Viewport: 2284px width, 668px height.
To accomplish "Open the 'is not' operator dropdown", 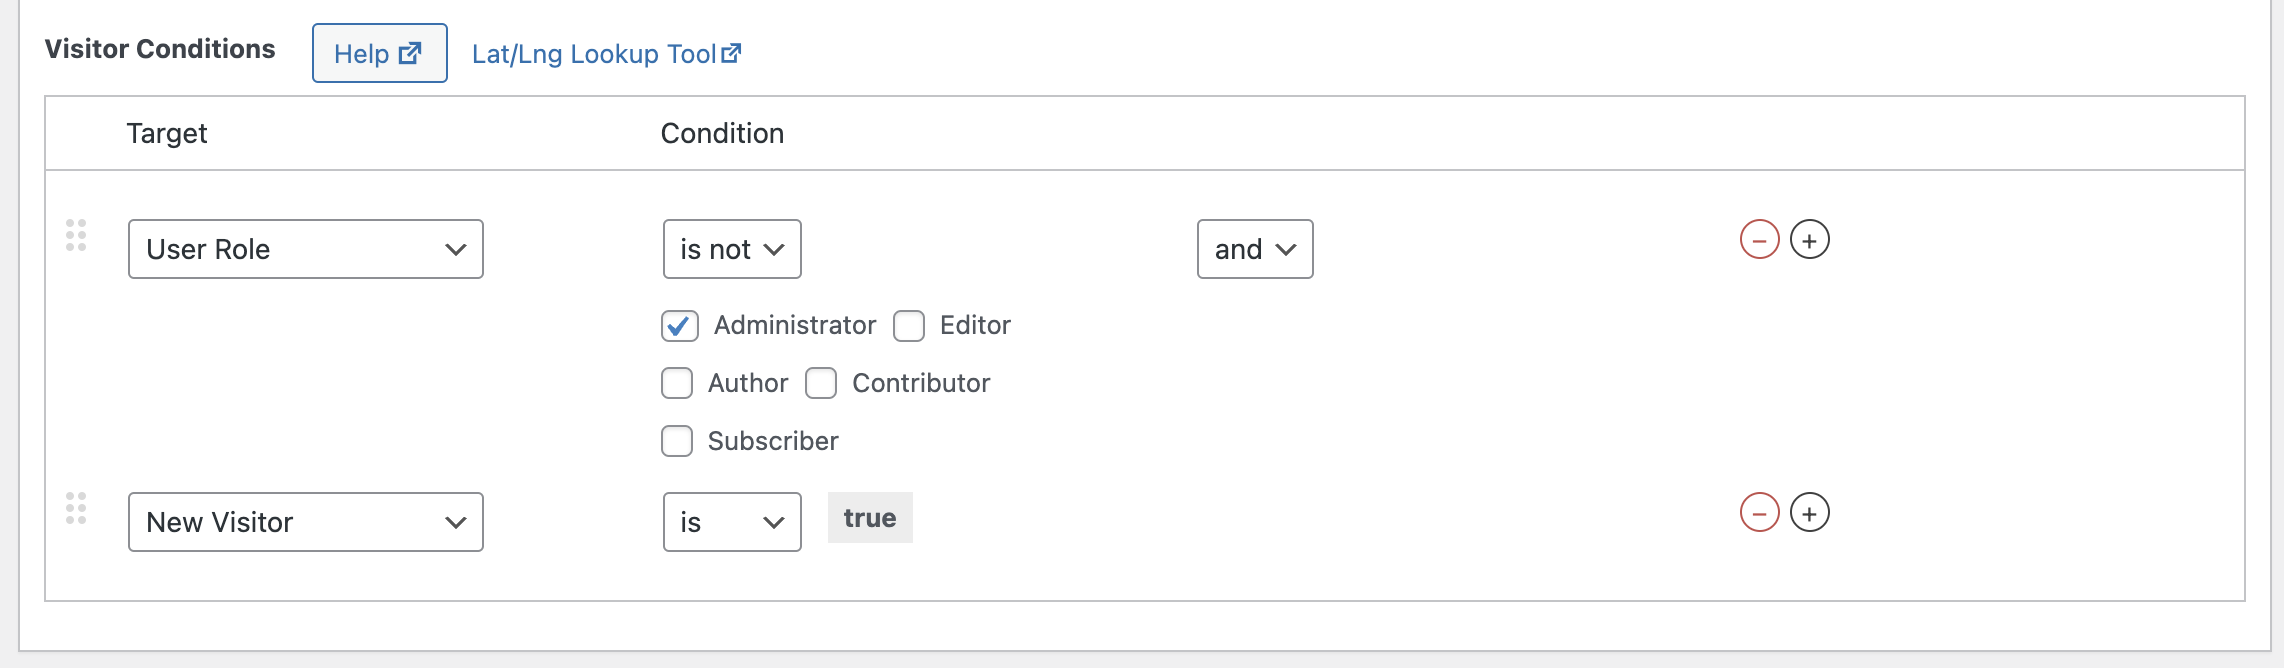I will (x=732, y=249).
